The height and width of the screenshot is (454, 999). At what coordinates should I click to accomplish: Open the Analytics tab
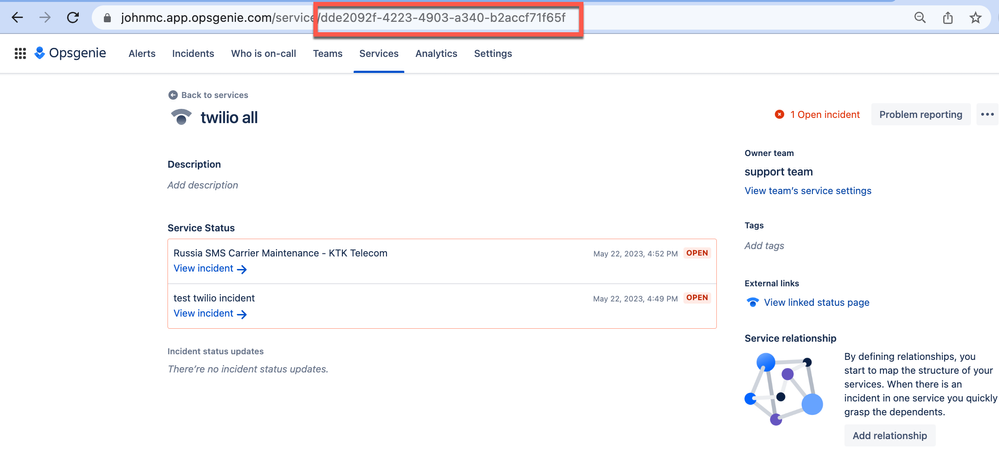(x=436, y=53)
